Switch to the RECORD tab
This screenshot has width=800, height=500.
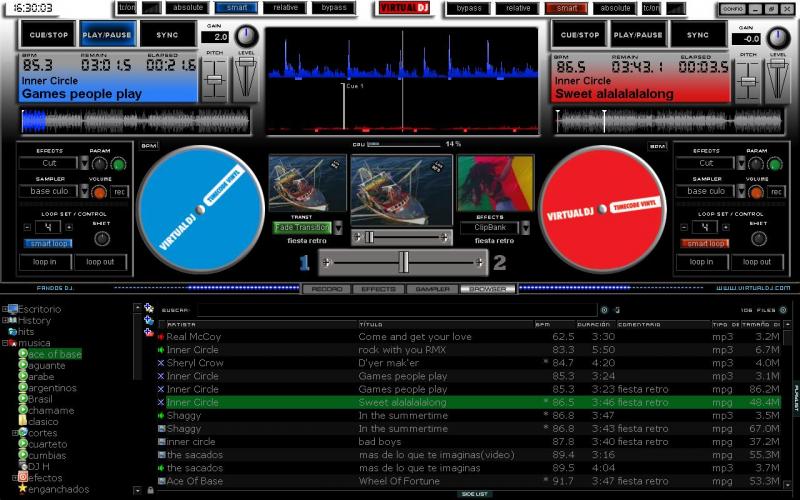pos(327,289)
